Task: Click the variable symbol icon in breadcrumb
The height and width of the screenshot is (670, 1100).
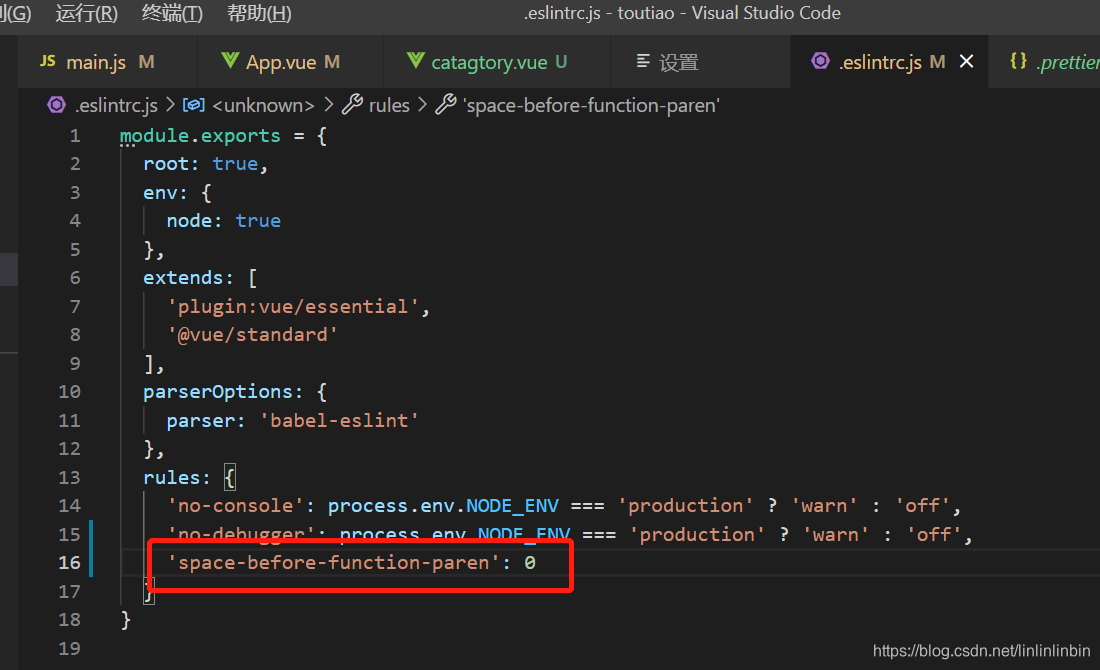Action: tap(194, 105)
